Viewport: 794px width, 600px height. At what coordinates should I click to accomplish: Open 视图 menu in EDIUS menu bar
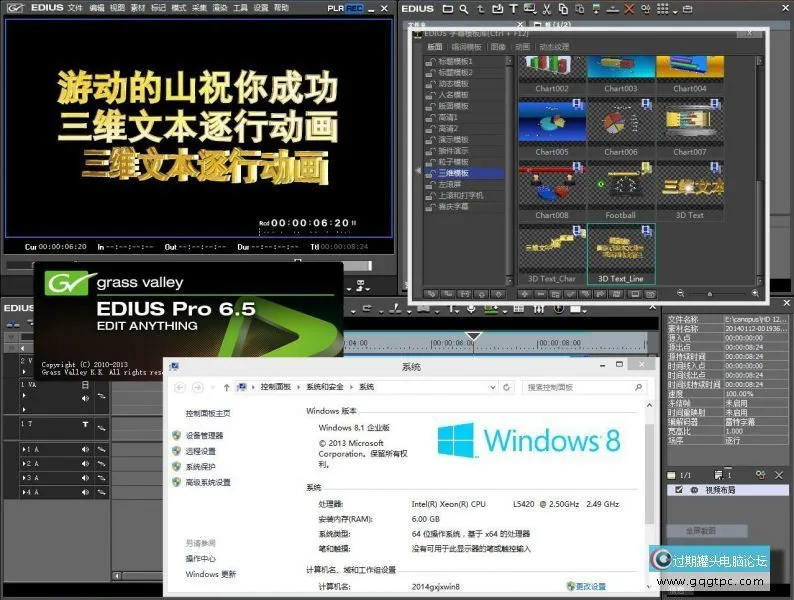click(x=117, y=8)
